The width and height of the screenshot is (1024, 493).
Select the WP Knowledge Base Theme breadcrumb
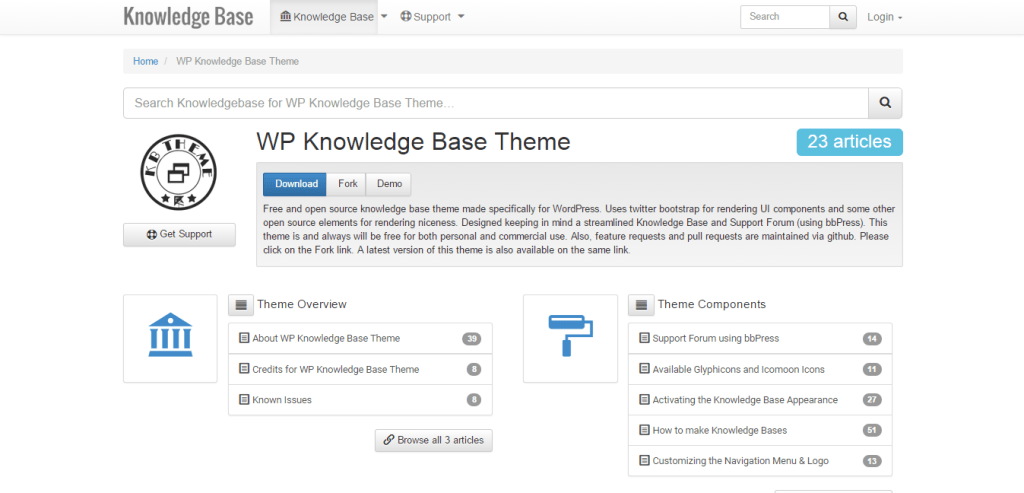pos(238,61)
